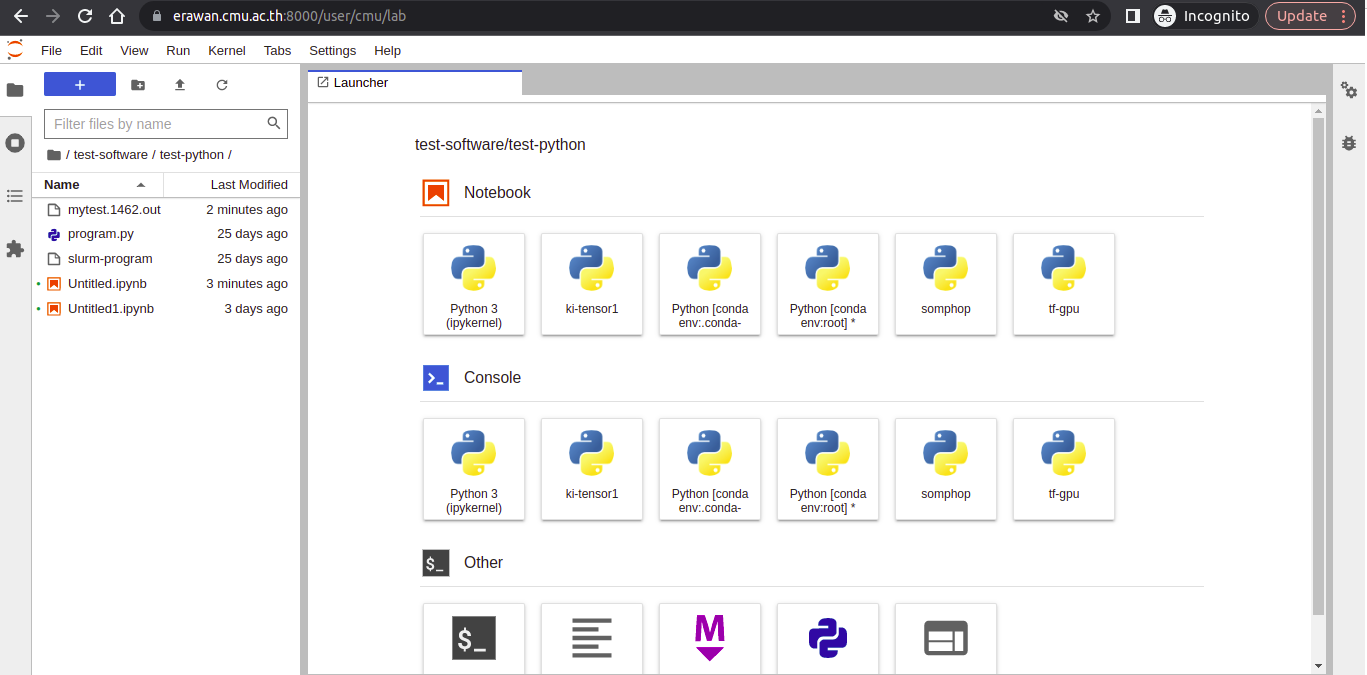Create a new folder via toolbar icon
Image resolution: width=1367 pixels, height=675 pixels.
[138, 85]
